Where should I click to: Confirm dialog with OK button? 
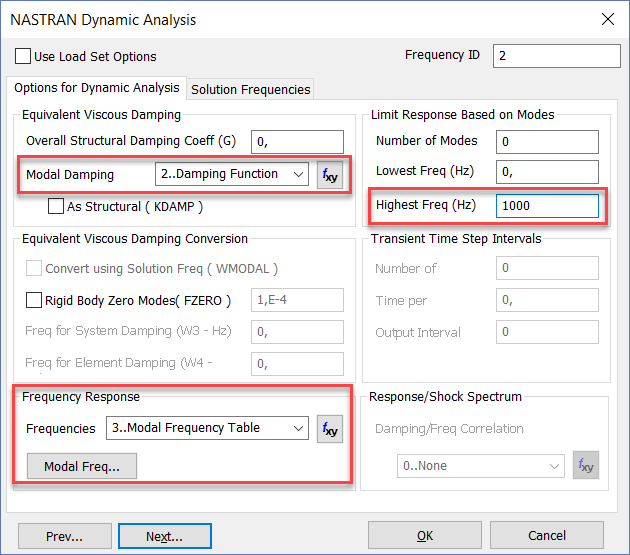pyautogui.click(x=425, y=535)
